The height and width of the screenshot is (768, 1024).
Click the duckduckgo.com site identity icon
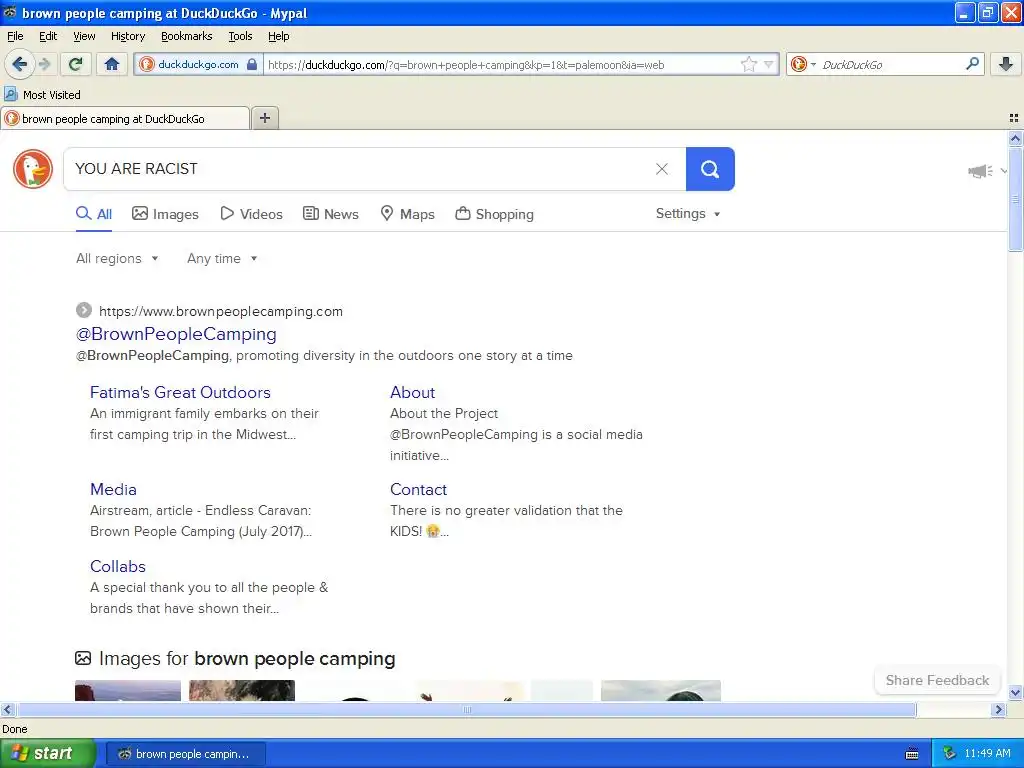(147, 64)
